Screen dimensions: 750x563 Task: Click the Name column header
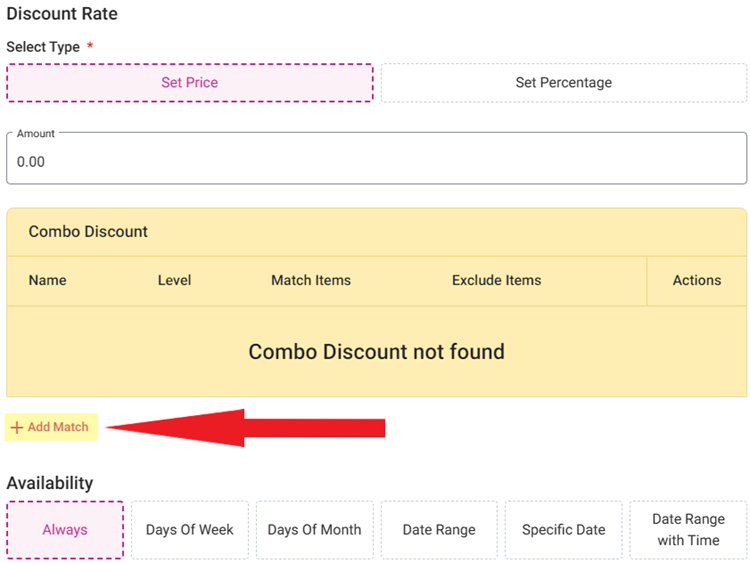click(47, 280)
